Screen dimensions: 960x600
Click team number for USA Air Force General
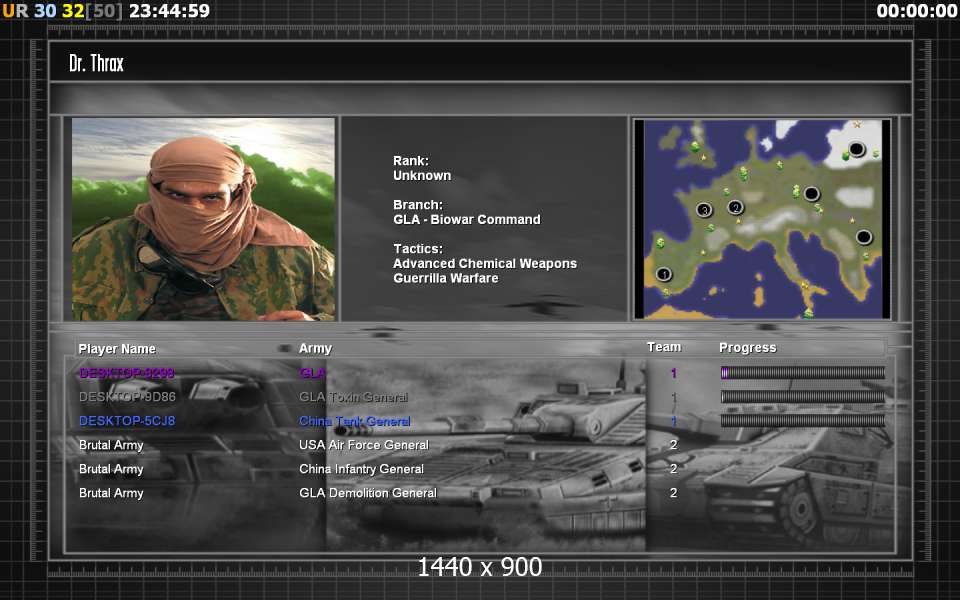point(673,445)
